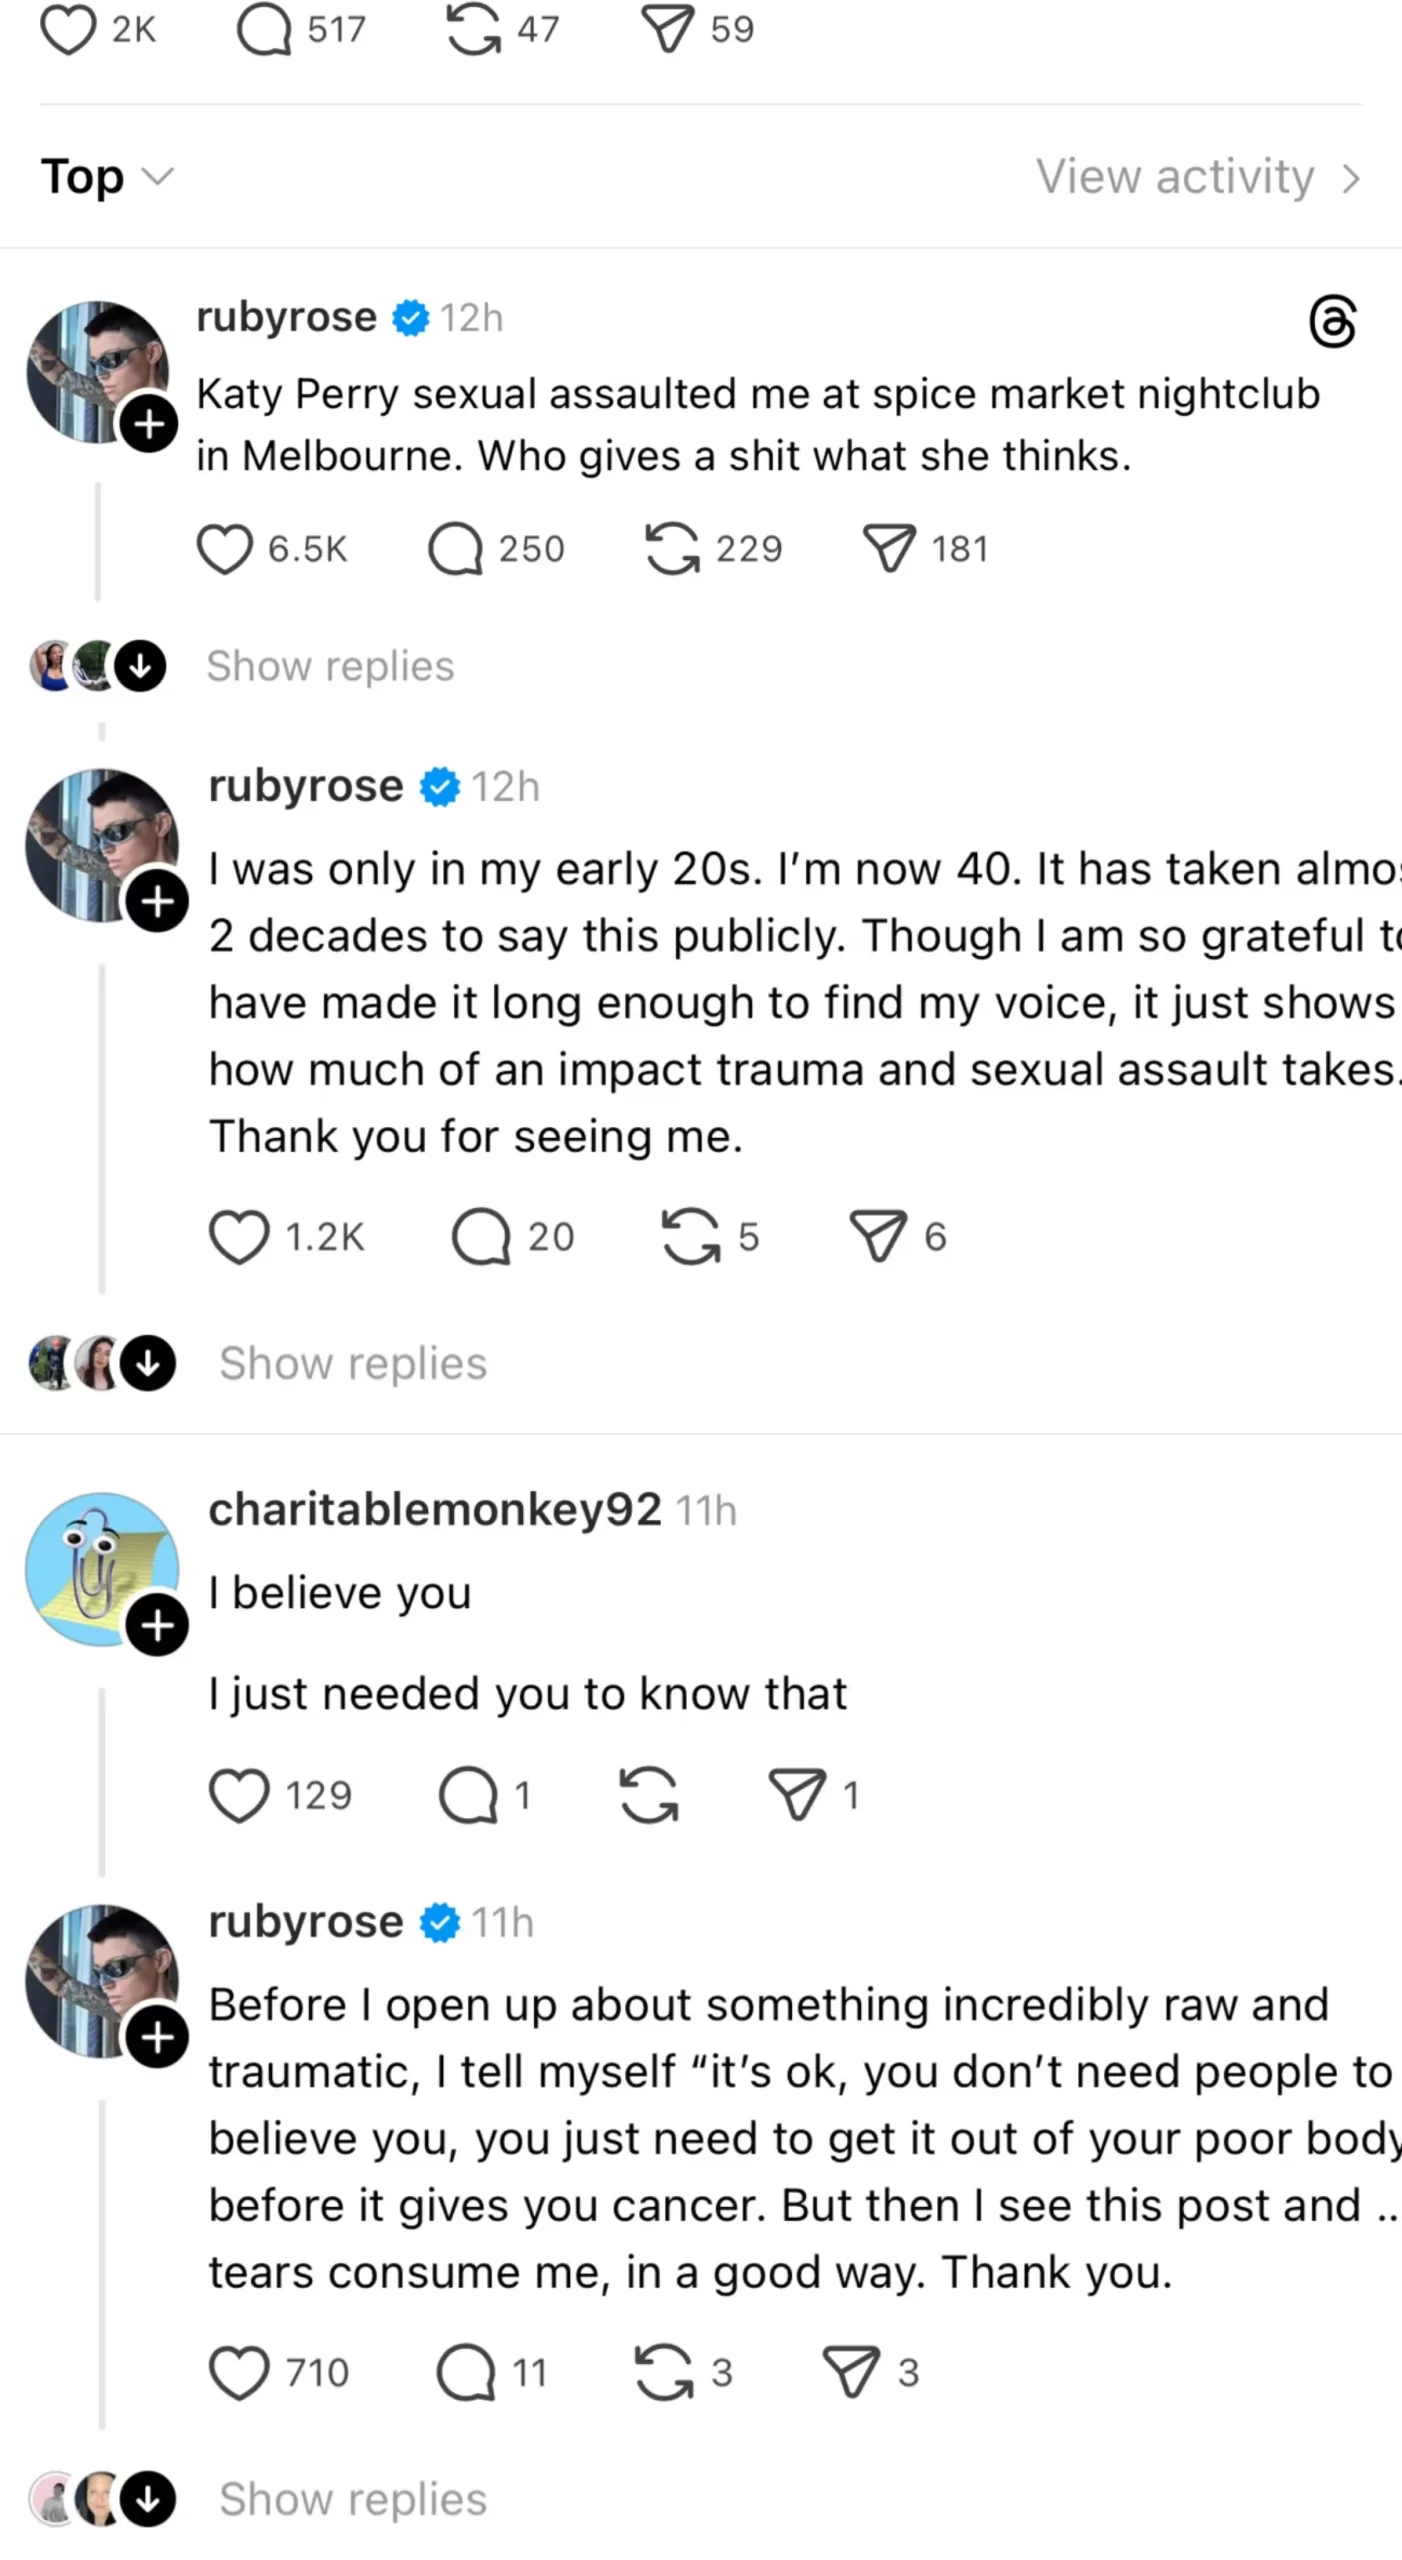
Task: Repost the post with 229 reposts
Action: (672, 549)
